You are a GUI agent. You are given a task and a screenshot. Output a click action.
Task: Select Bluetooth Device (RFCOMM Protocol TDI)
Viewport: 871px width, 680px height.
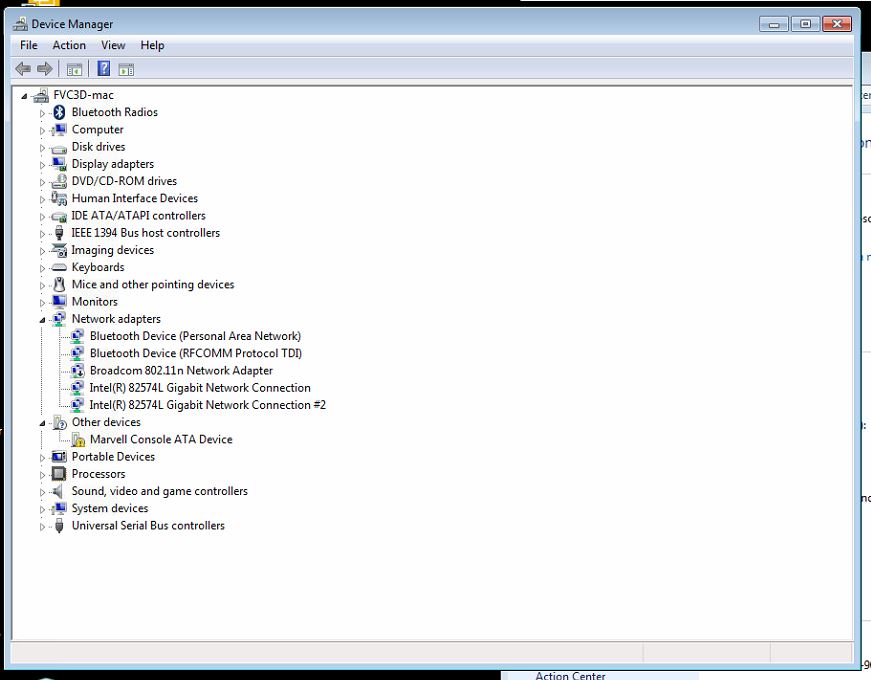tap(195, 353)
